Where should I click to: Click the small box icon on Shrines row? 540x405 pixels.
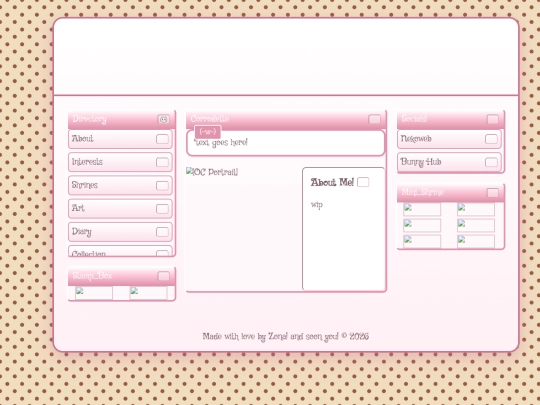(162, 186)
